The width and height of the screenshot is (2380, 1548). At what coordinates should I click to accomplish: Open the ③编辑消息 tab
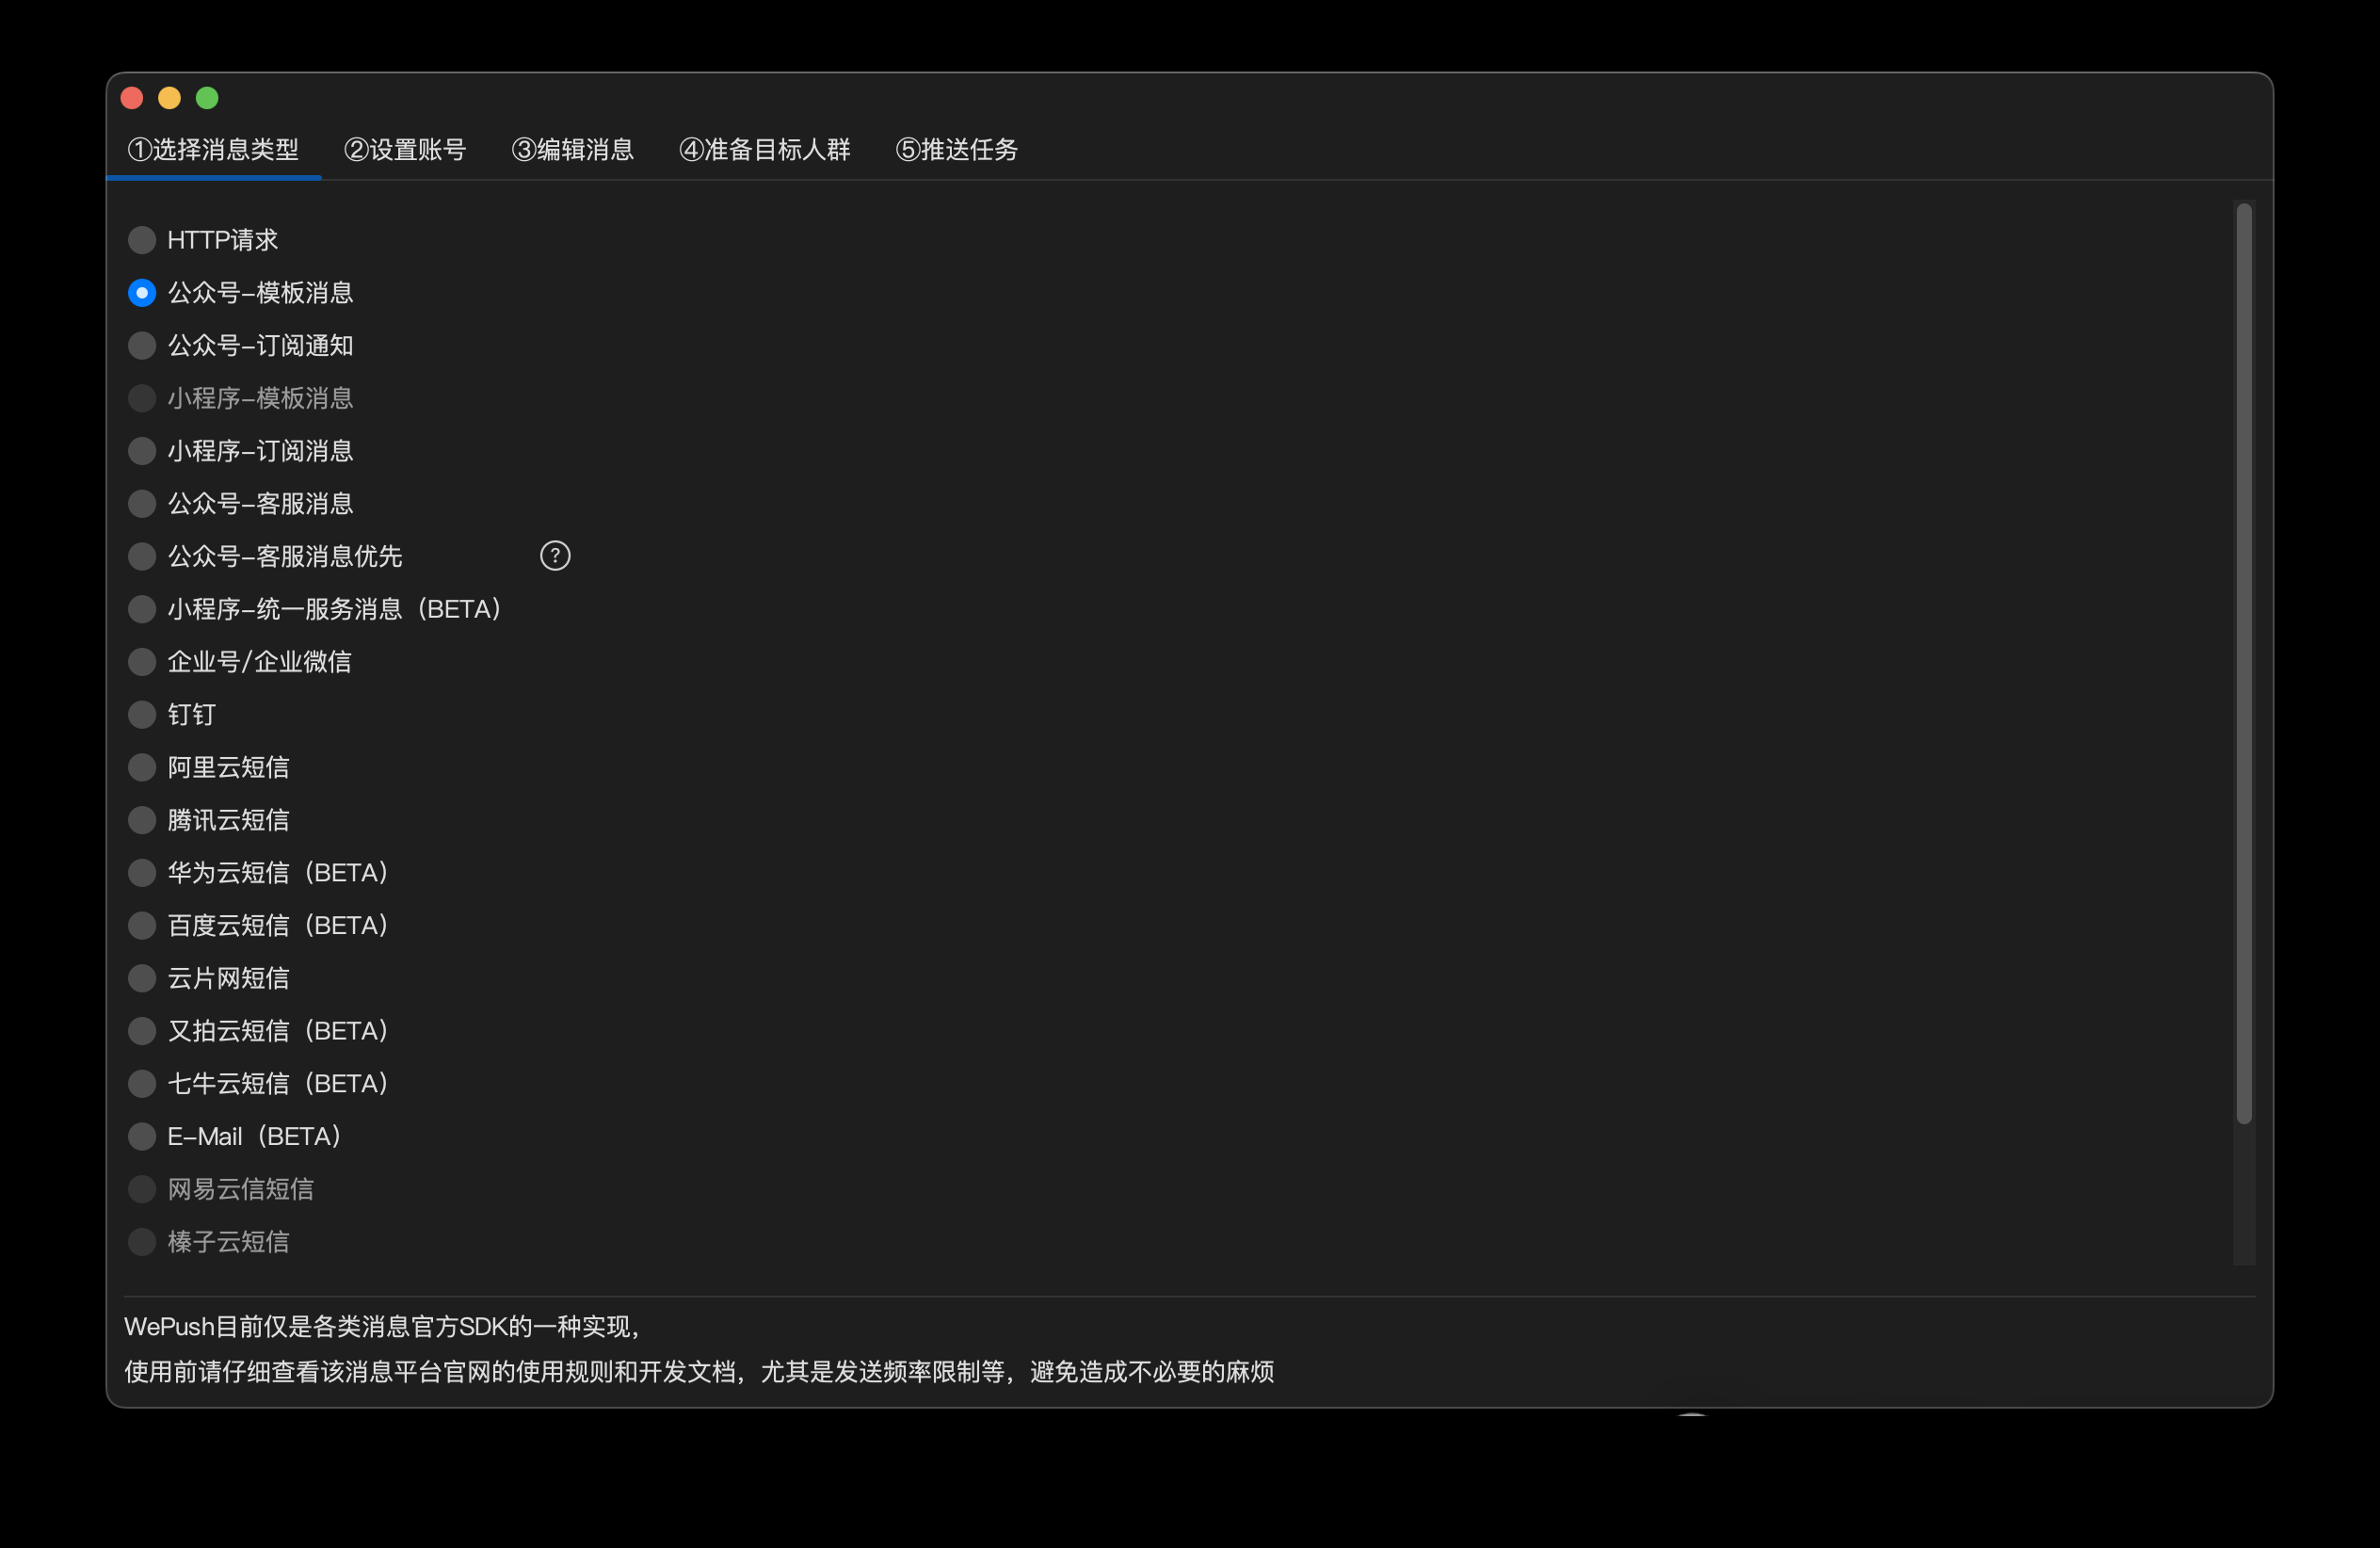pyautogui.click(x=573, y=150)
